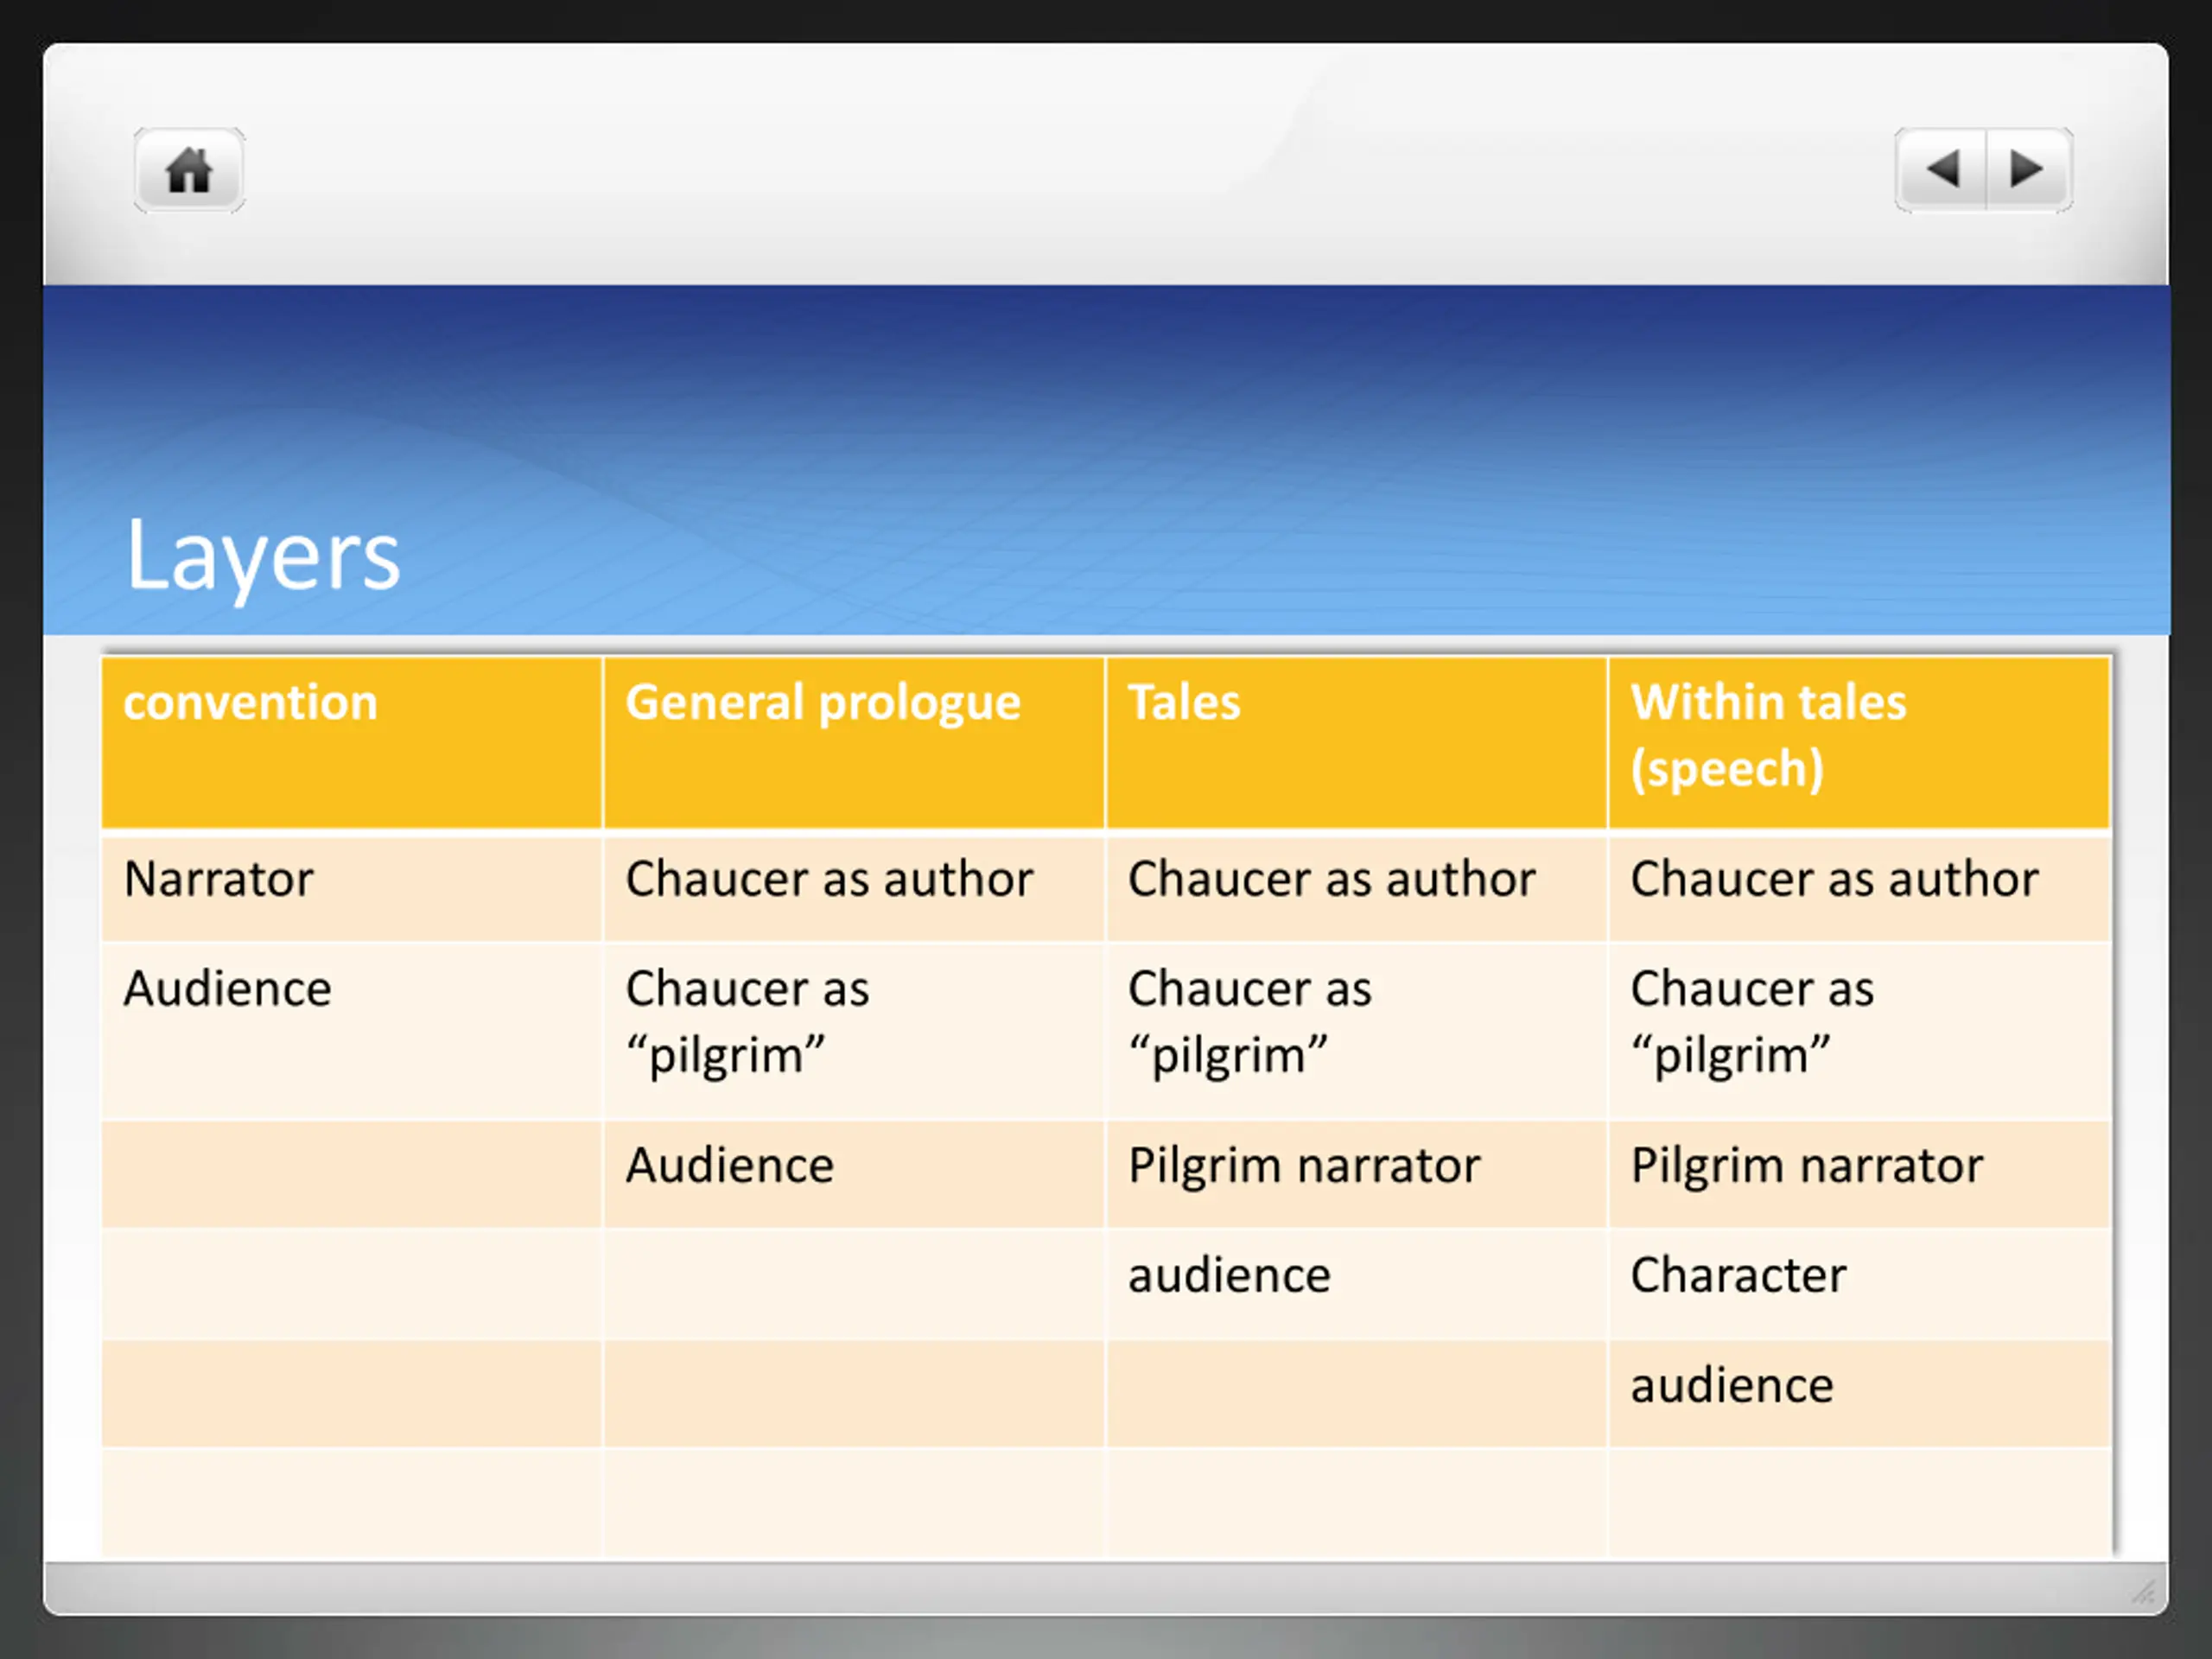Click the resize grip at bottom-right corner

click(x=2143, y=1591)
